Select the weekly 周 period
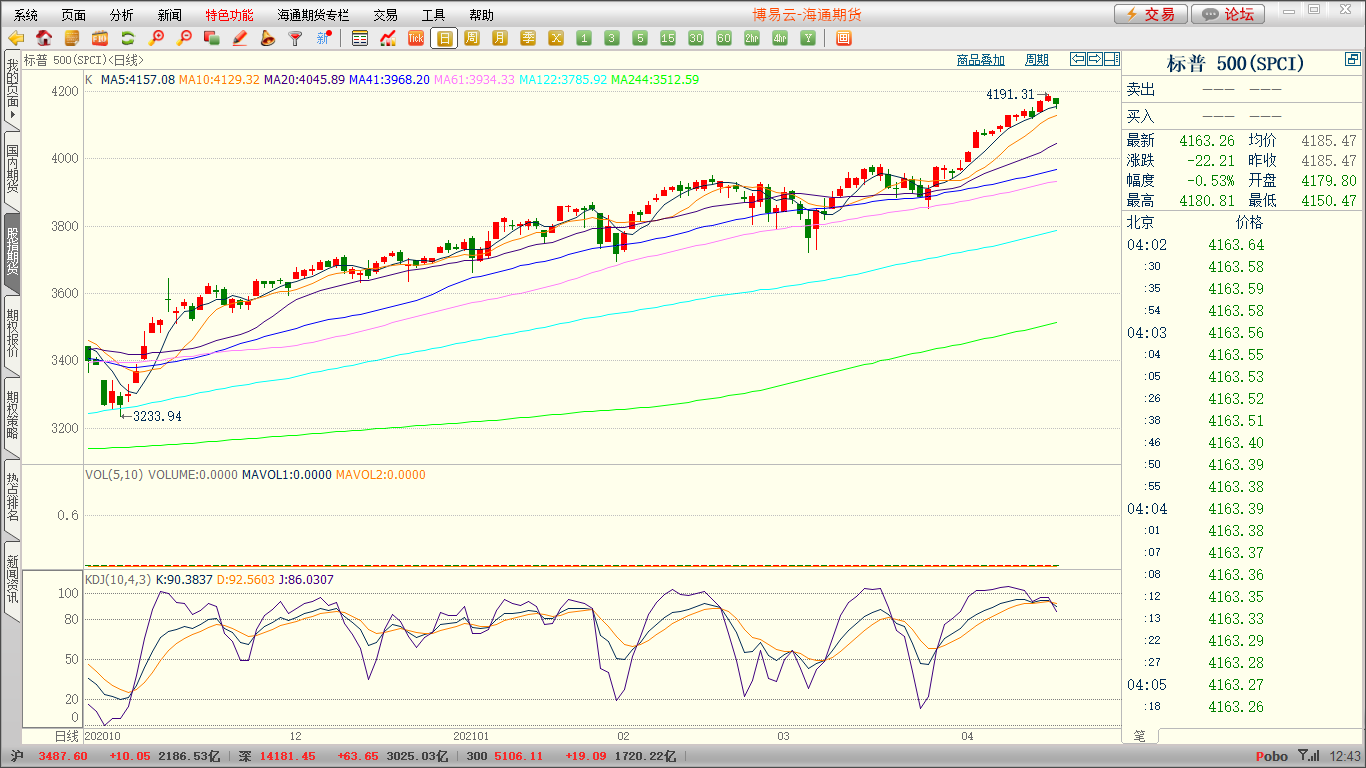This screenshot has width=1366, height=768. pos(472,38)
